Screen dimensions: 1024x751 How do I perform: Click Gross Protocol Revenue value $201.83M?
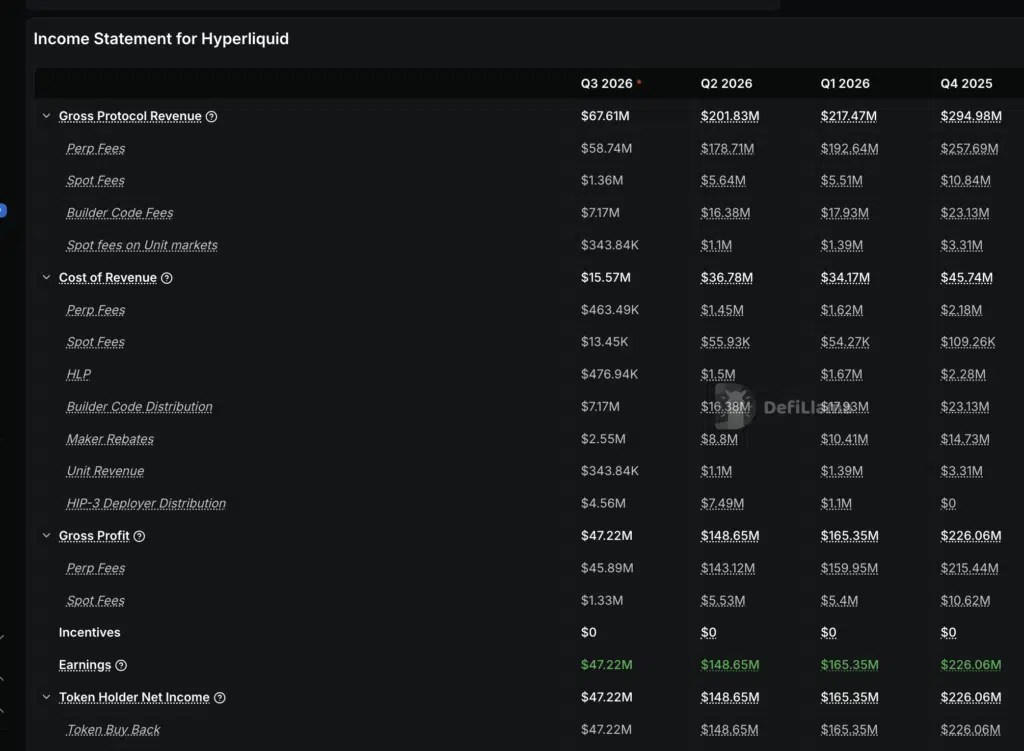729,116
